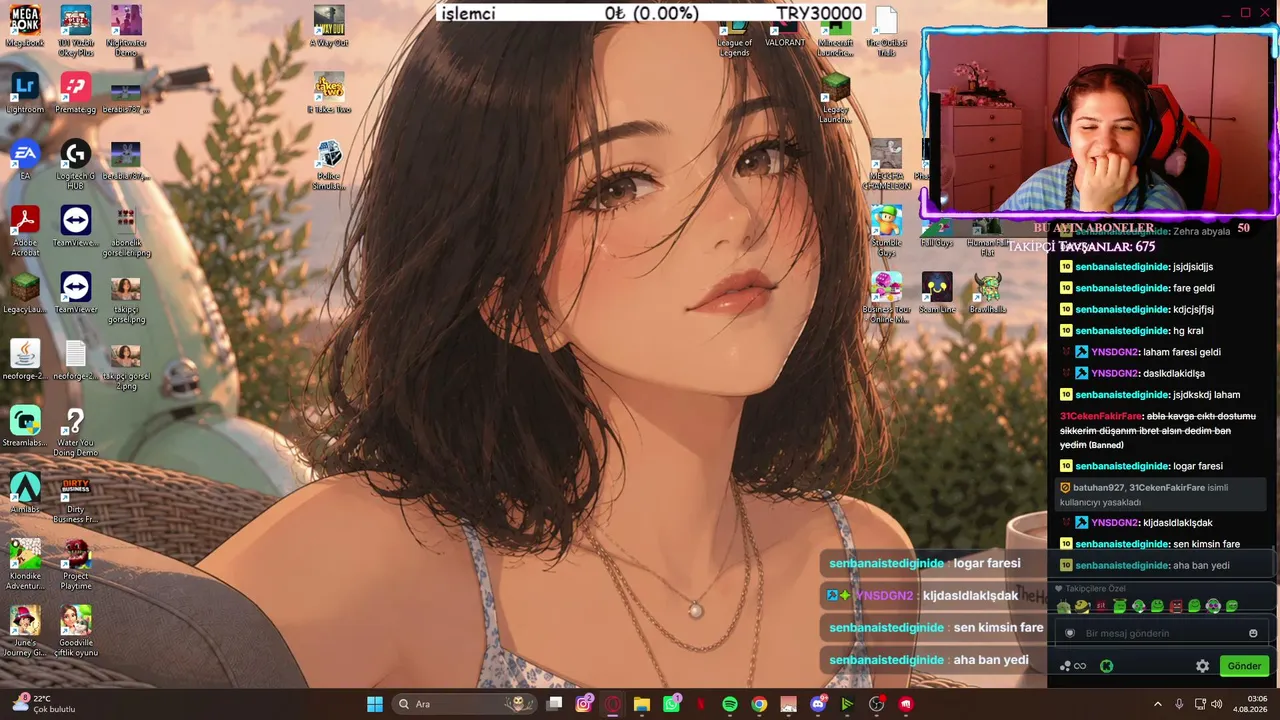The image size is (1280, 720).
Task: Open channel points icon in chat
Action: point(1073,666)
